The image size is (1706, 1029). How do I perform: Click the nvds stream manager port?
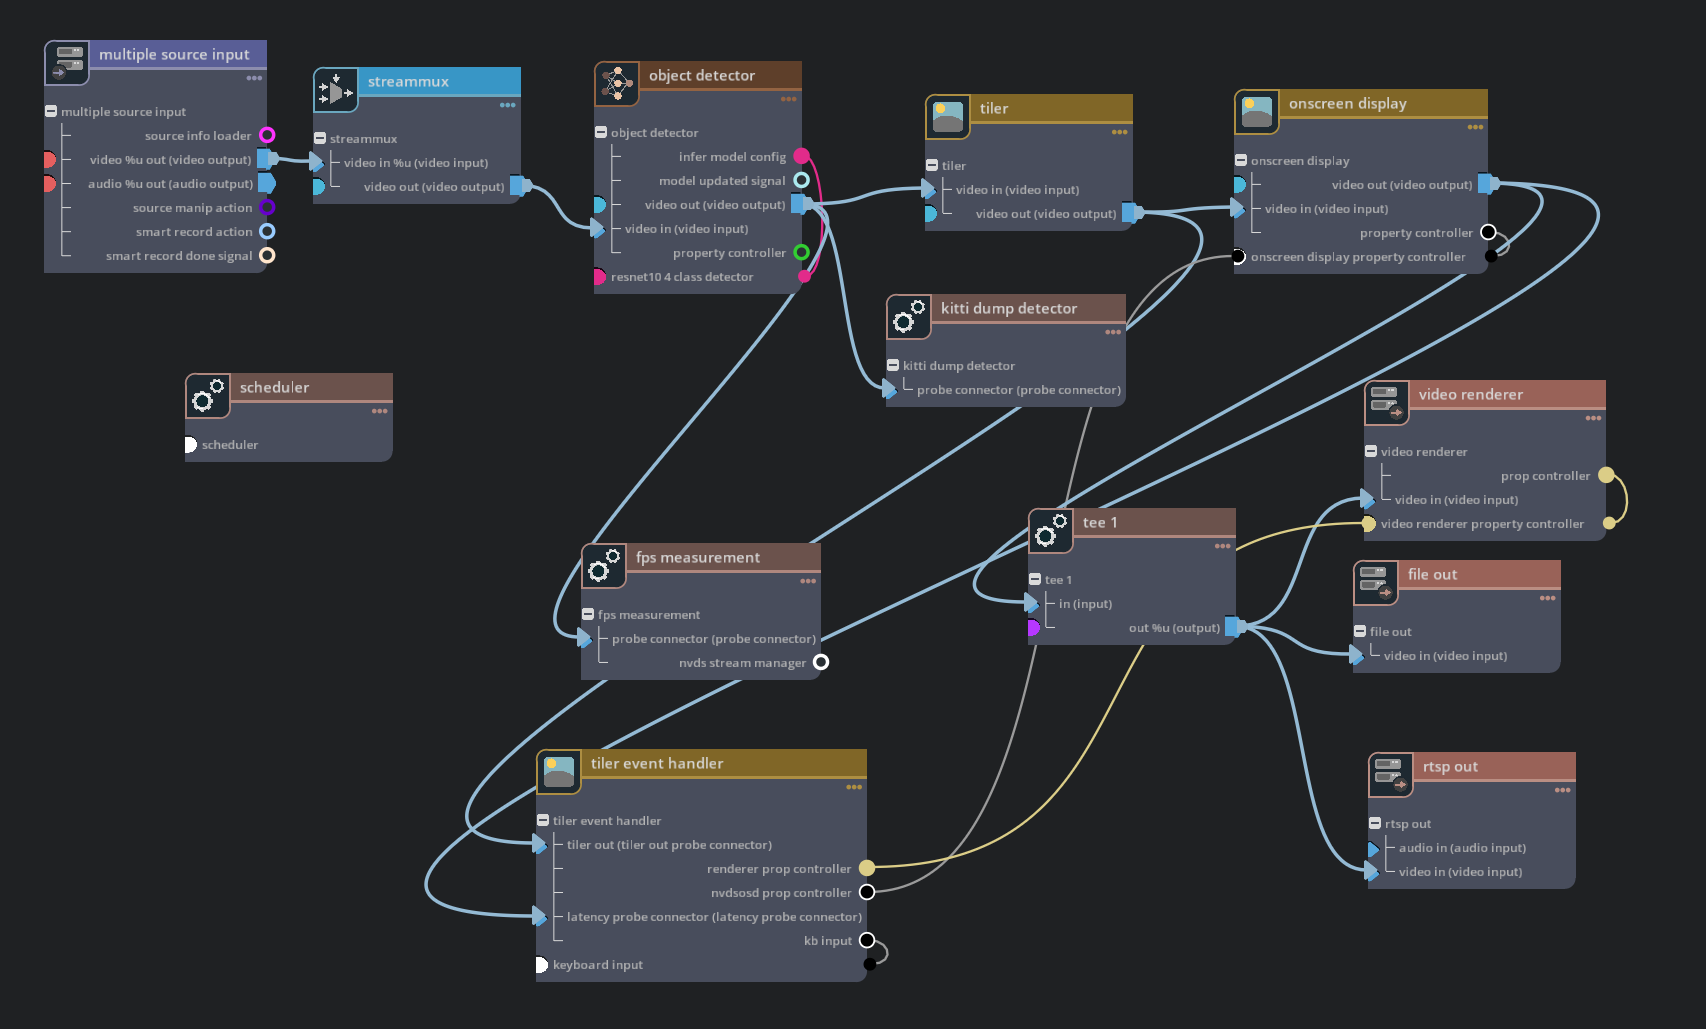click(821, 662)
